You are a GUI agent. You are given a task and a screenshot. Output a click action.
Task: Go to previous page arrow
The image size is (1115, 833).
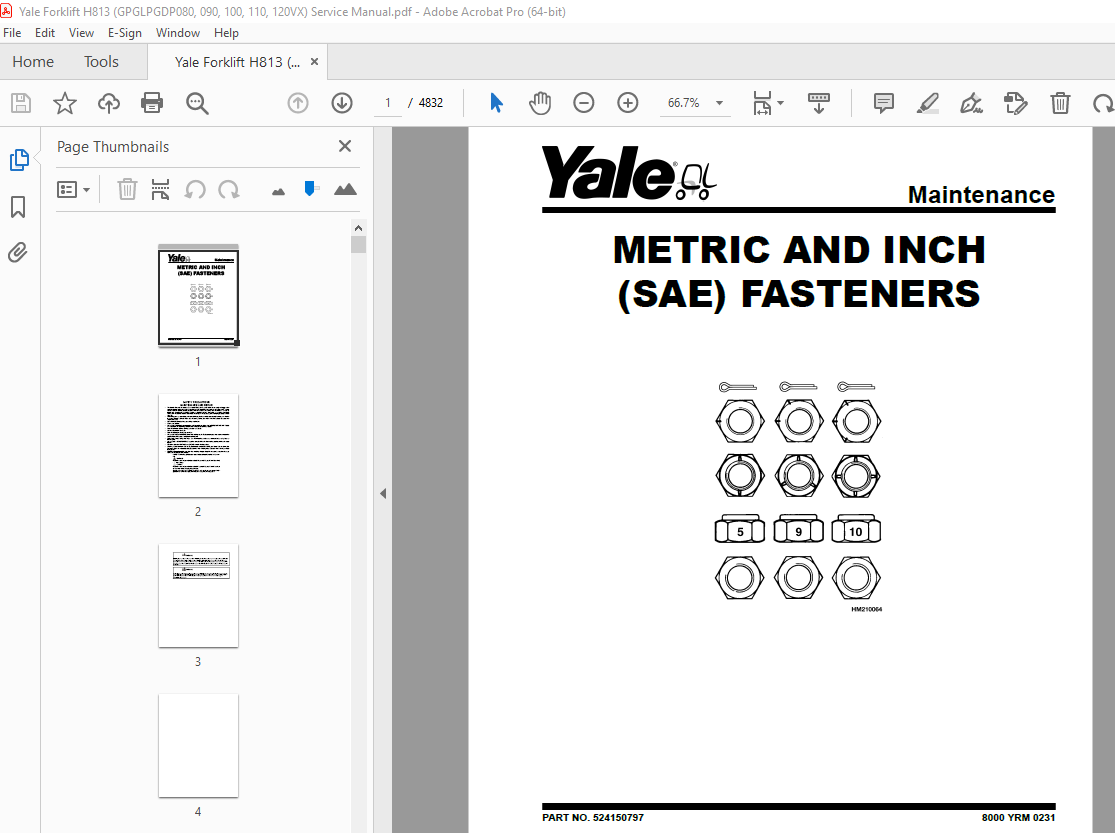298,103
